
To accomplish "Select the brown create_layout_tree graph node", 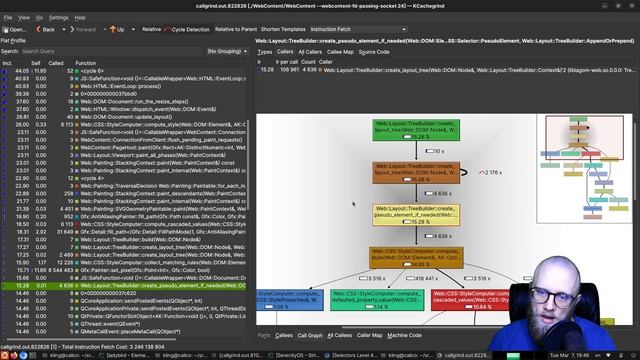I will pyautogui.click(x=416, y=173).
